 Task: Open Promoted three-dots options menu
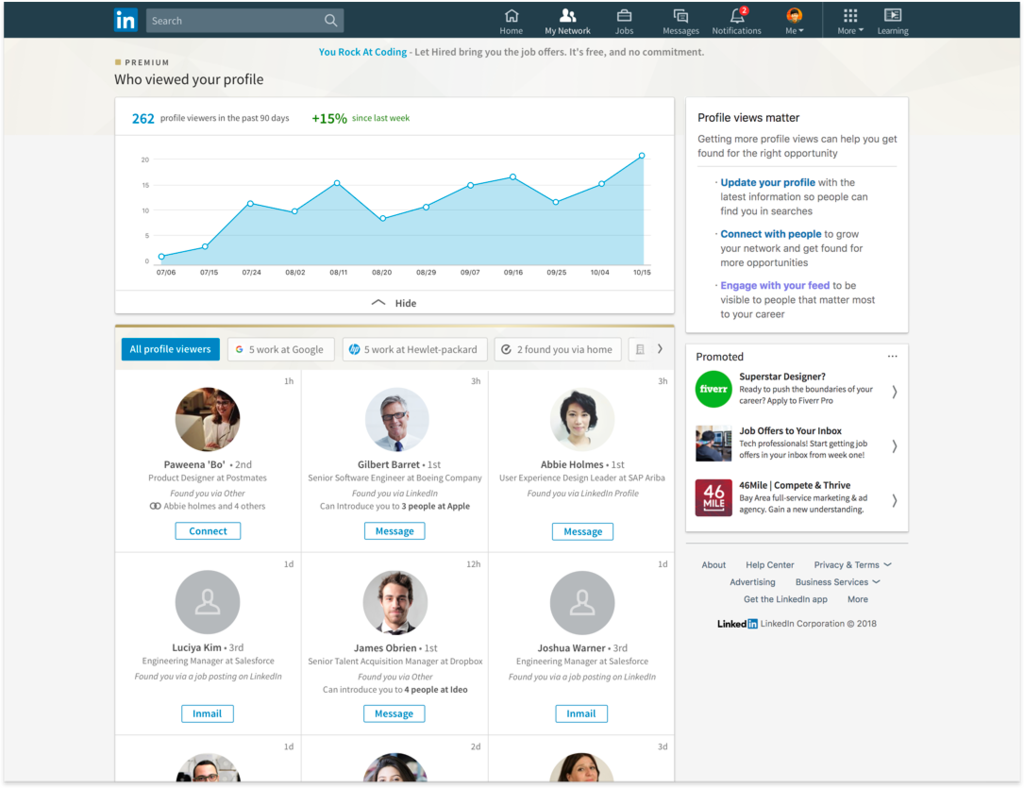(x=892, y=356)
